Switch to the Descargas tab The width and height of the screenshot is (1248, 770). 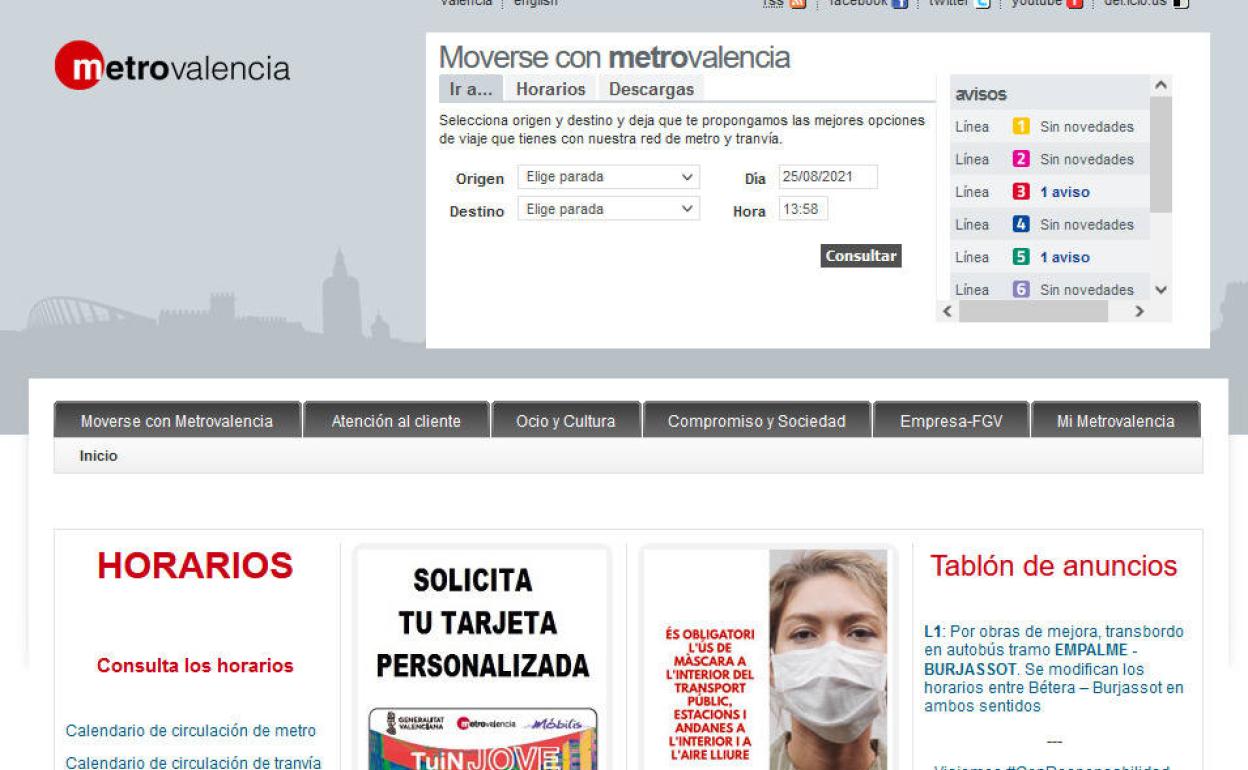(x=651, y=89)
